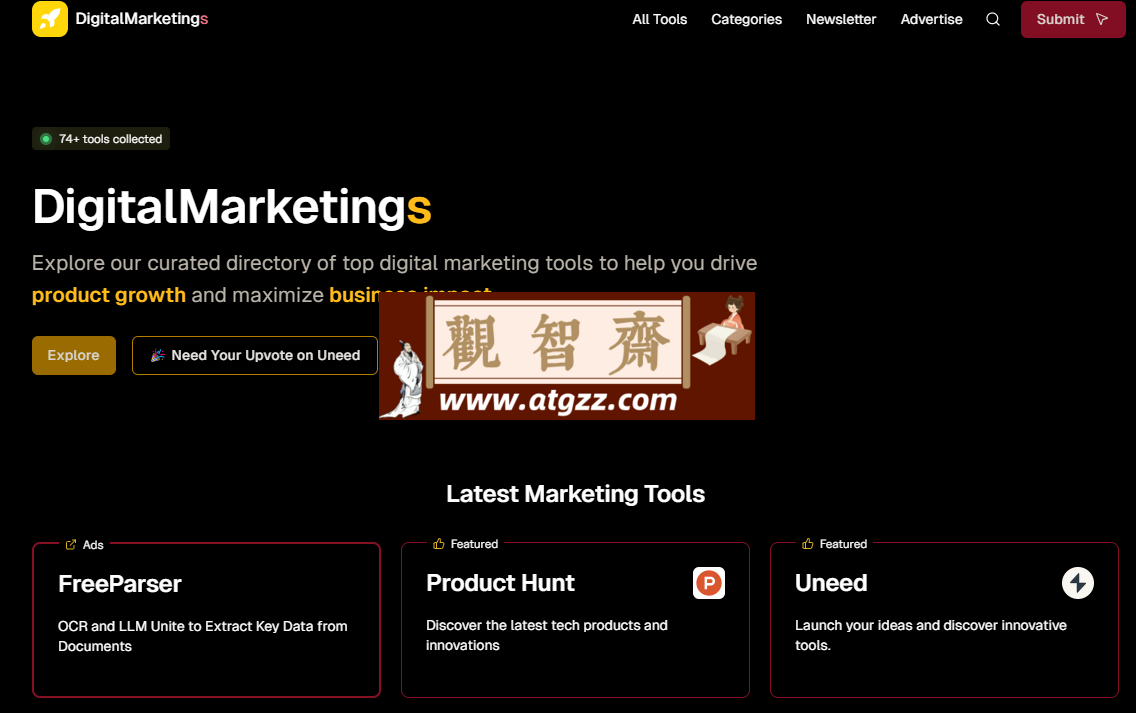Image resolution: width=1136 pixels, height=713 pixels.
Task: Click Need Your Upvote on Uneed button
Action: [x=254, y=355]
